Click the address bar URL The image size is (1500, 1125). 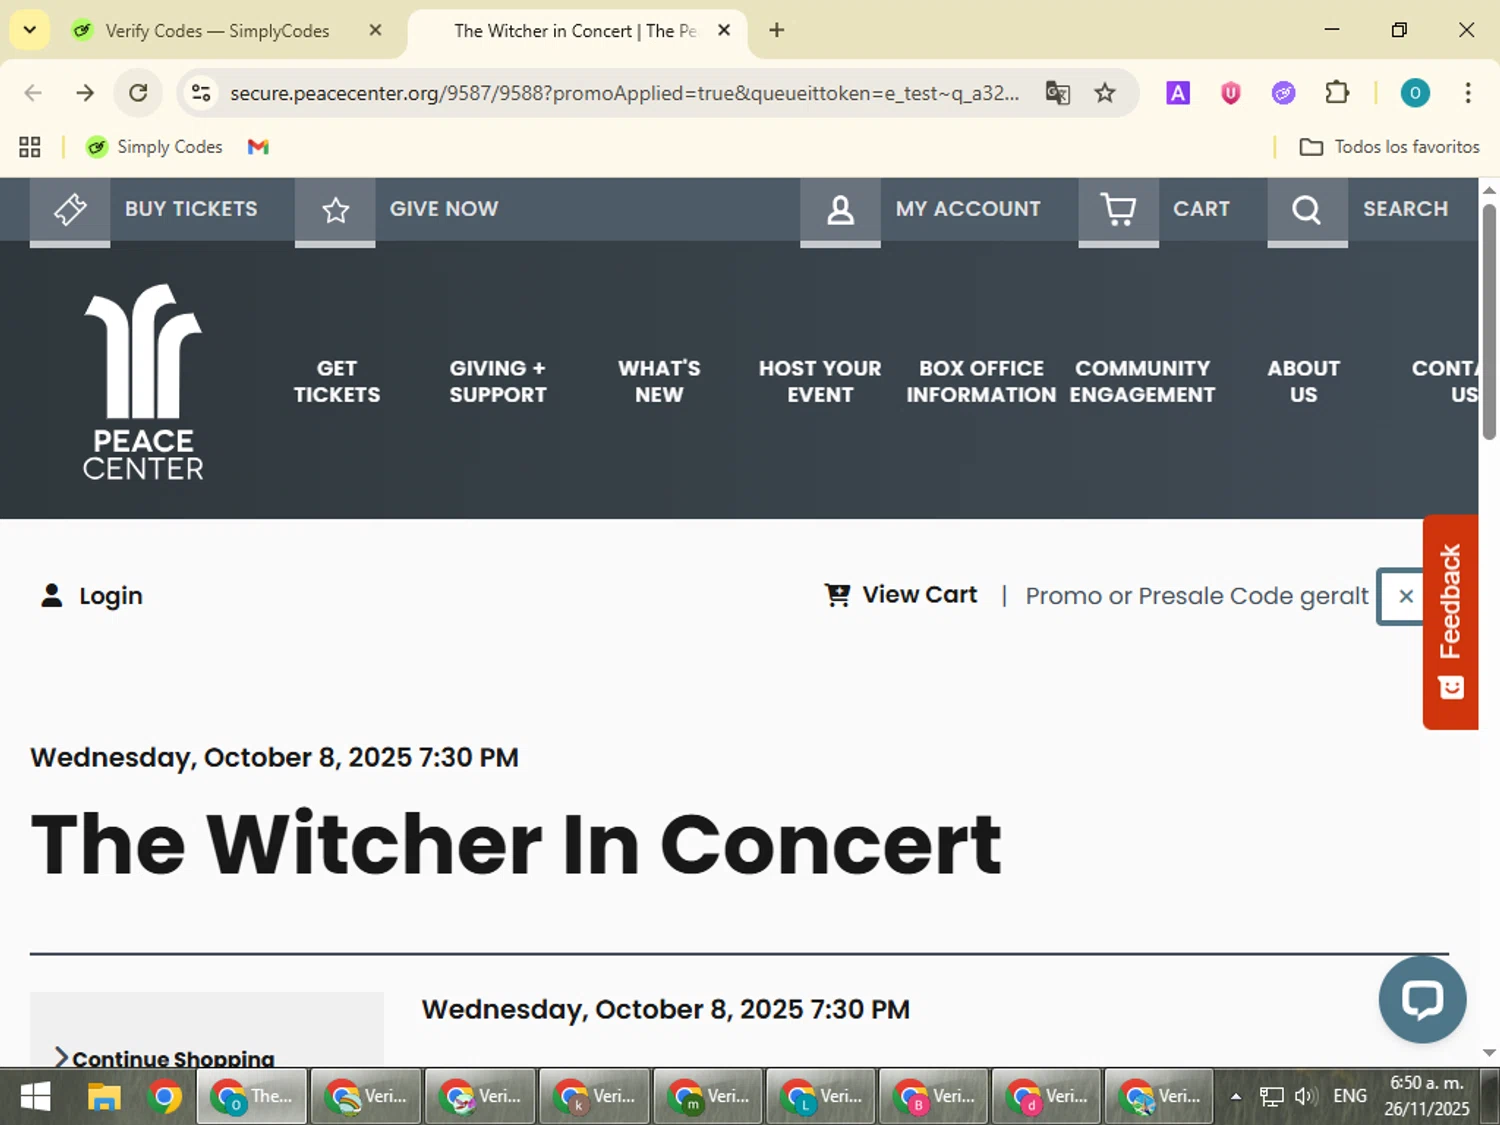point(625,93)
